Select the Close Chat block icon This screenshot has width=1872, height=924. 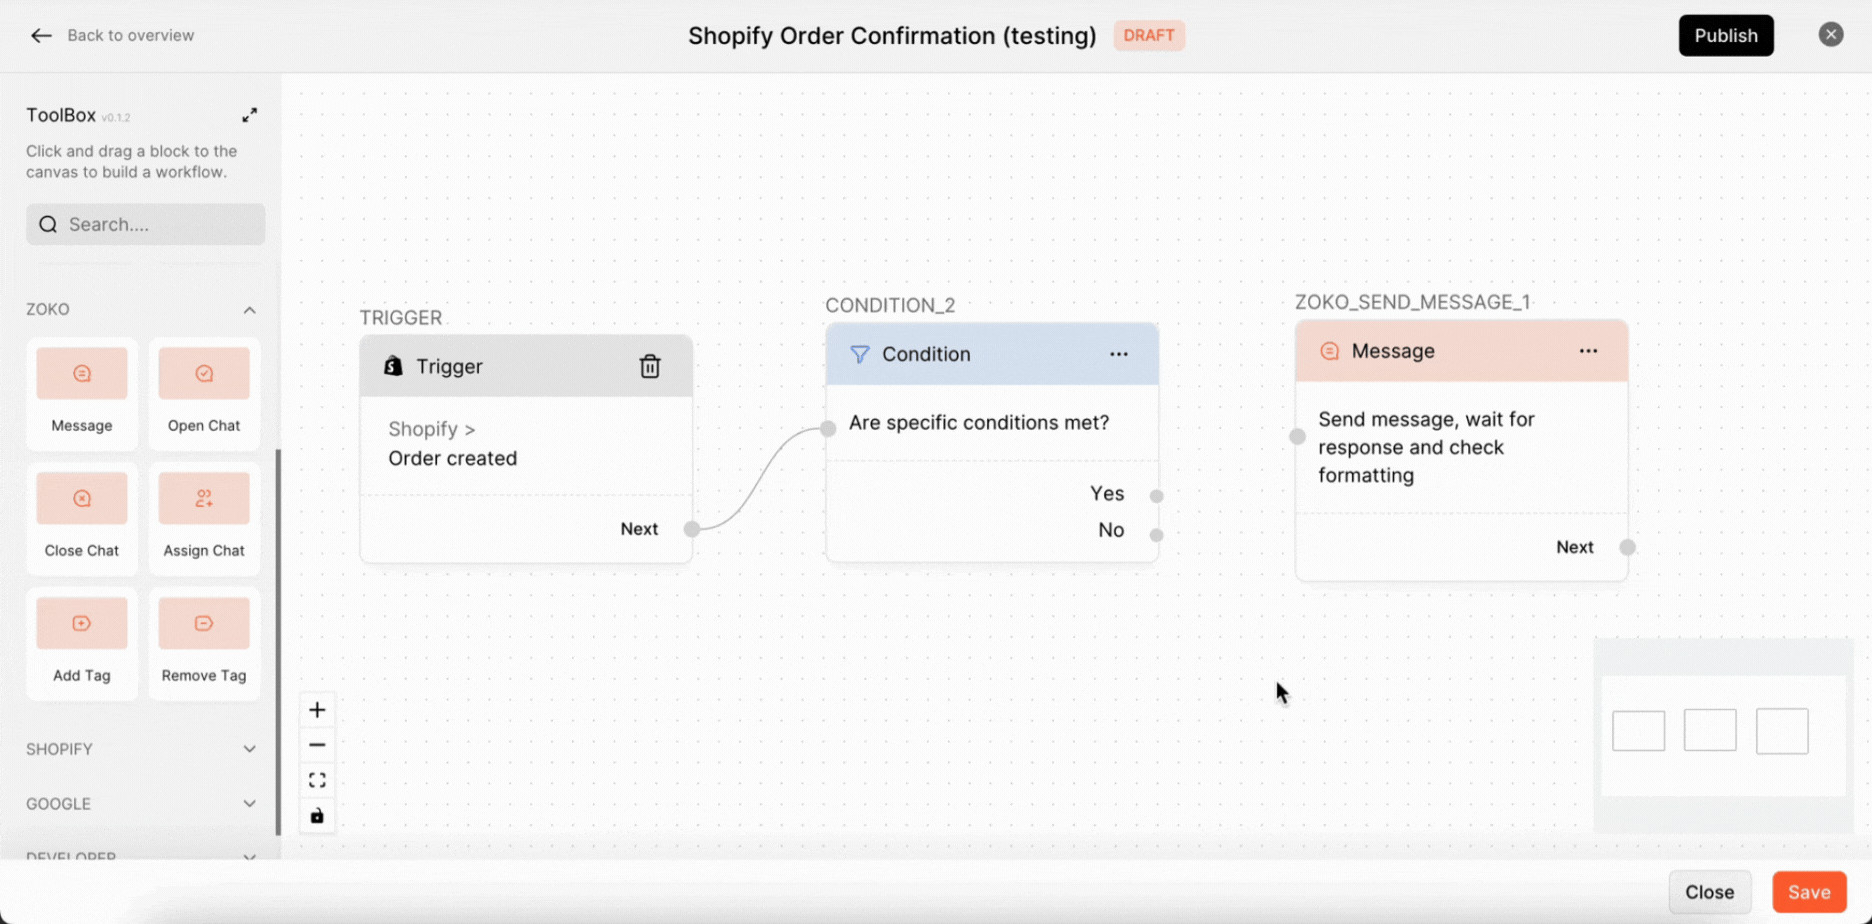82,498
